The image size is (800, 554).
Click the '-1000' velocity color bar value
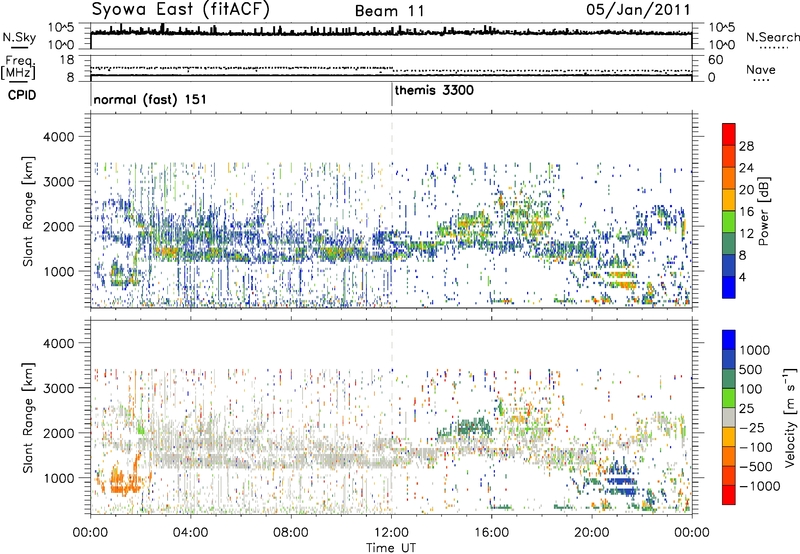point(759,486)
